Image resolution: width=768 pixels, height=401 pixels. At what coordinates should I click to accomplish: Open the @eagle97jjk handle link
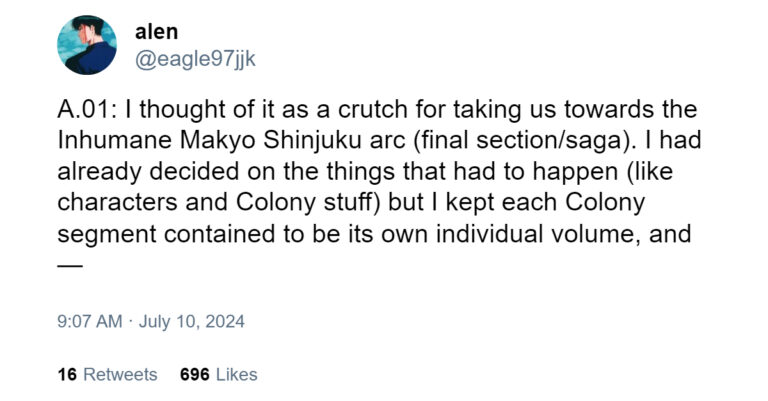click(x=195, y=59)
